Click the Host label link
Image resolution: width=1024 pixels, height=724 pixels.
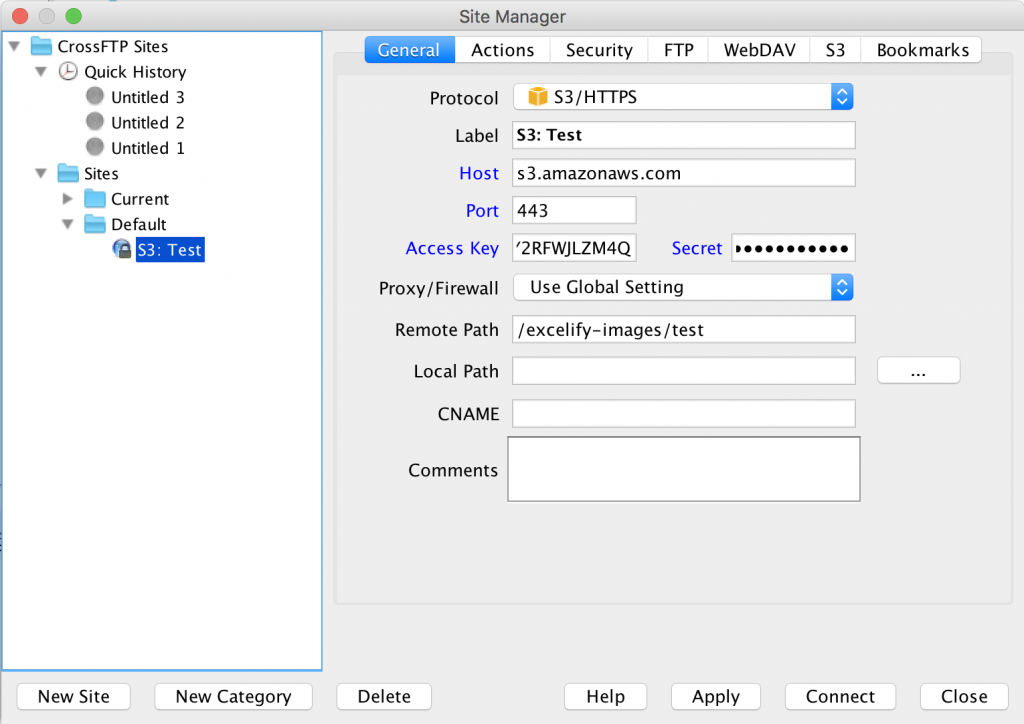coord(479,173)
